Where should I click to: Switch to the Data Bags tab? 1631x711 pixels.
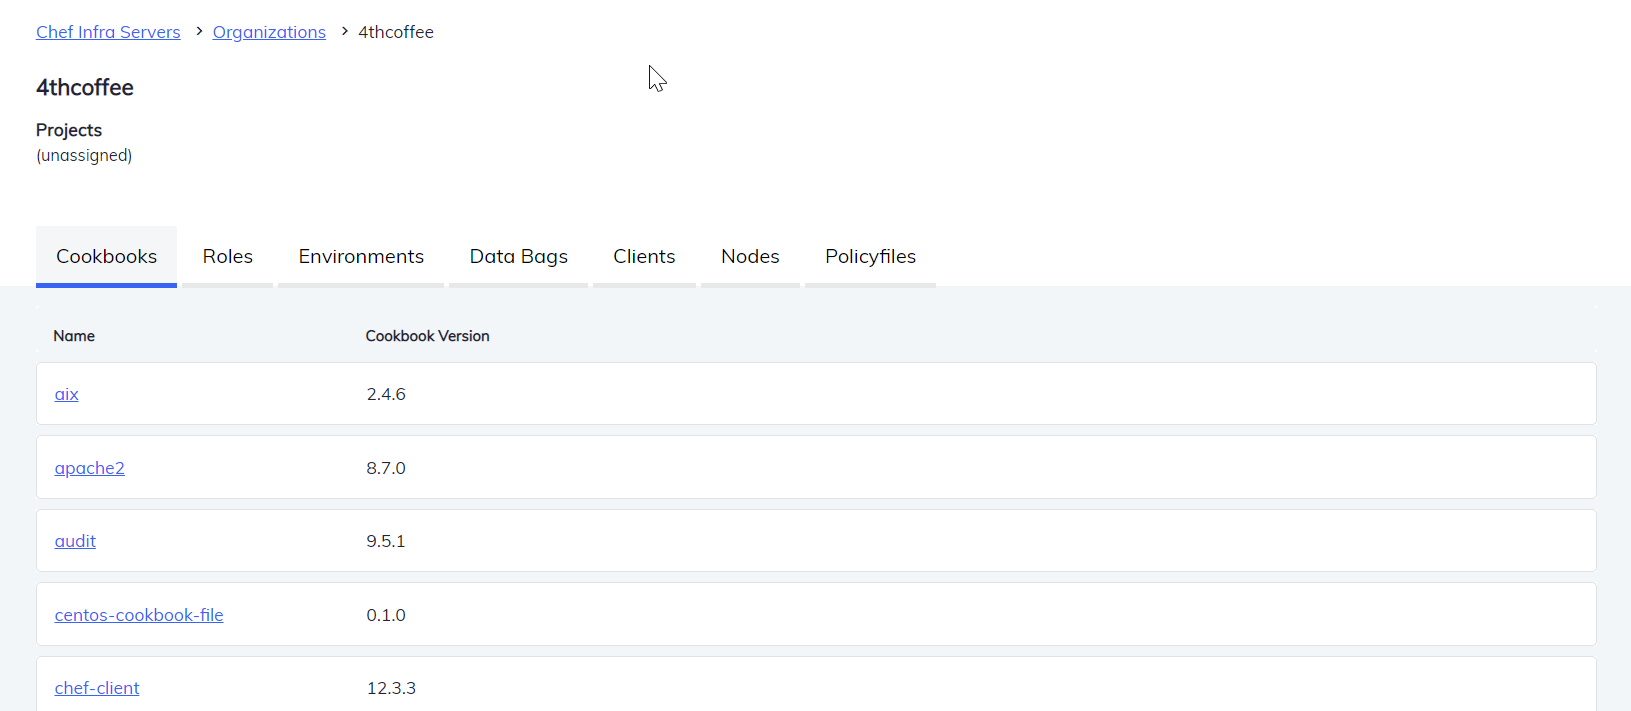[x=519, y=256]
